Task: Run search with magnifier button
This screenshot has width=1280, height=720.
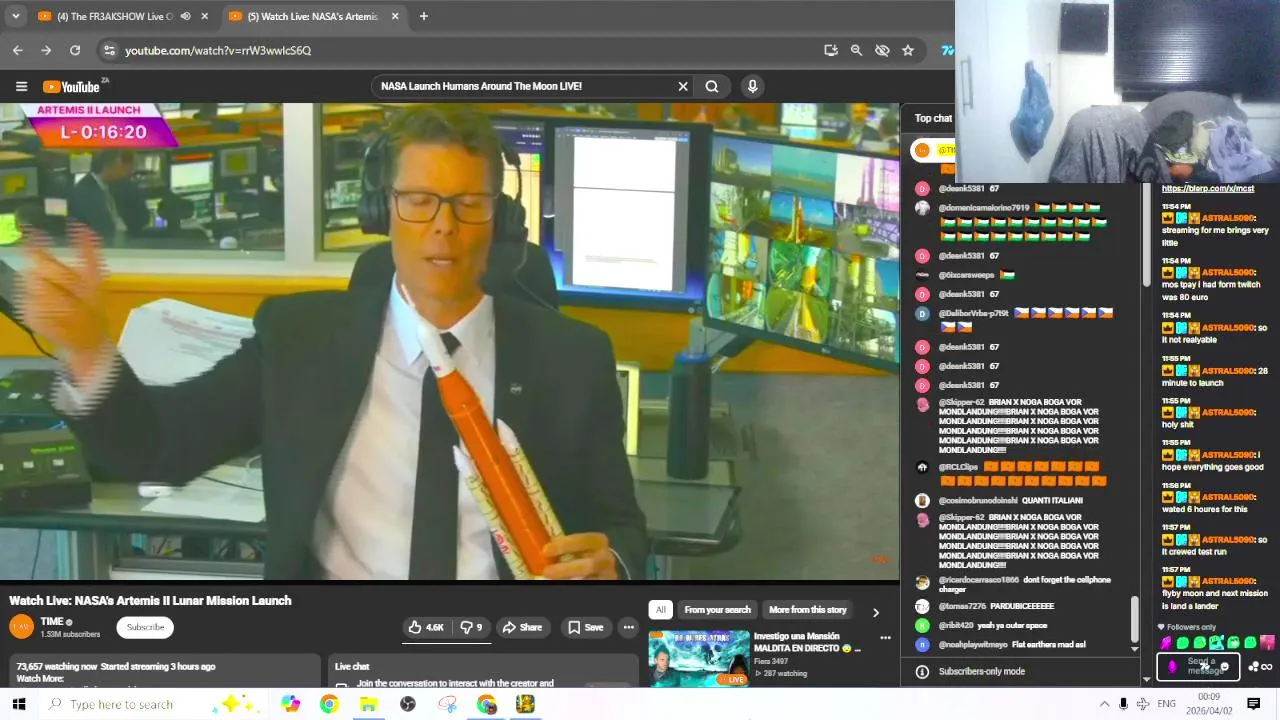Action: click(x=712, y=86)
